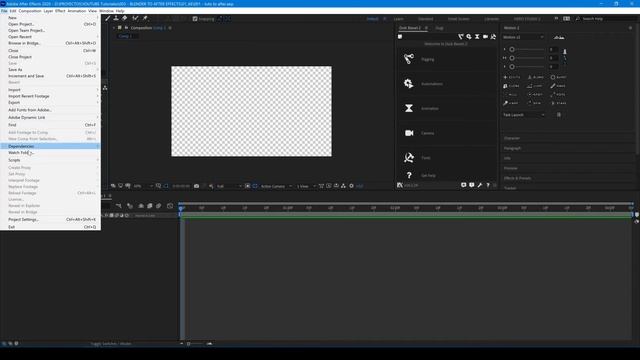Toggle Toggle Switches / Modes in timeline
Screen dimensions: 640x360
coord(111,344)
